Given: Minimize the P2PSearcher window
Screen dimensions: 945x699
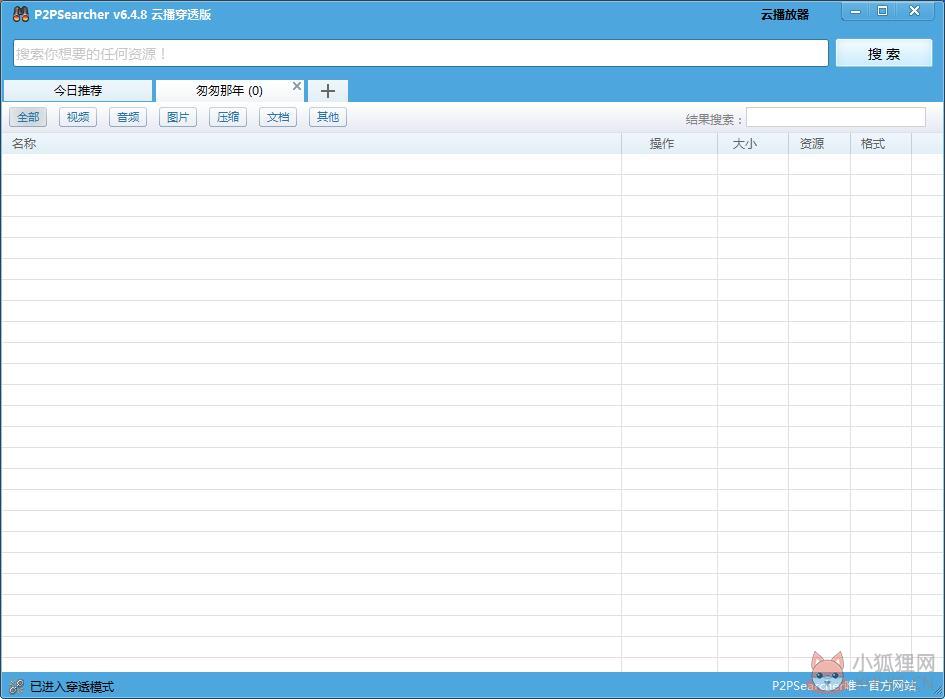Looking at the screenshot, I should [x=855, y=11].
